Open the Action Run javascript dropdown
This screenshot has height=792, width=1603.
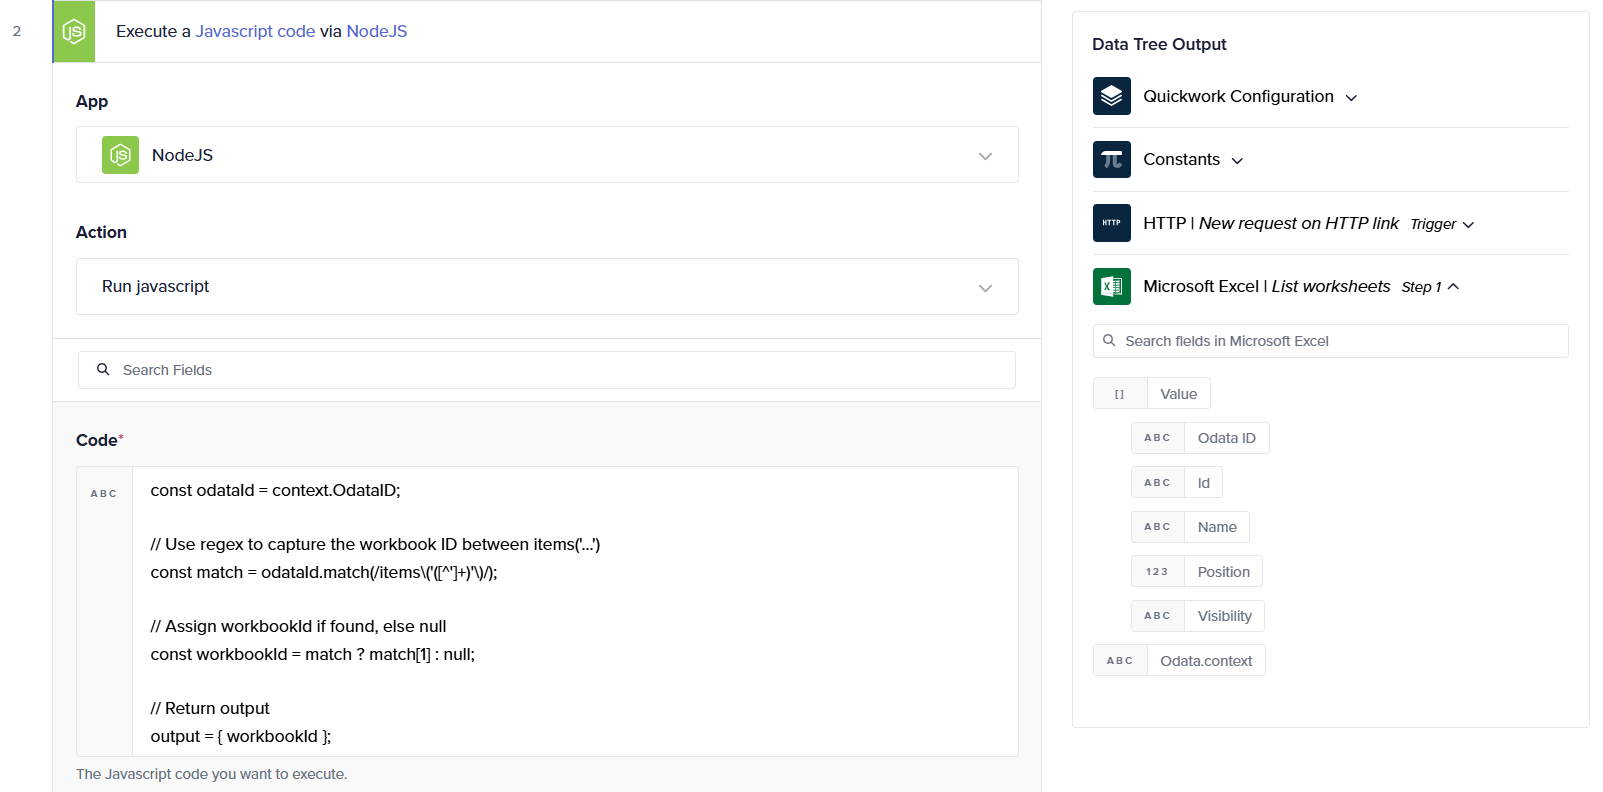tap(547, 287)
